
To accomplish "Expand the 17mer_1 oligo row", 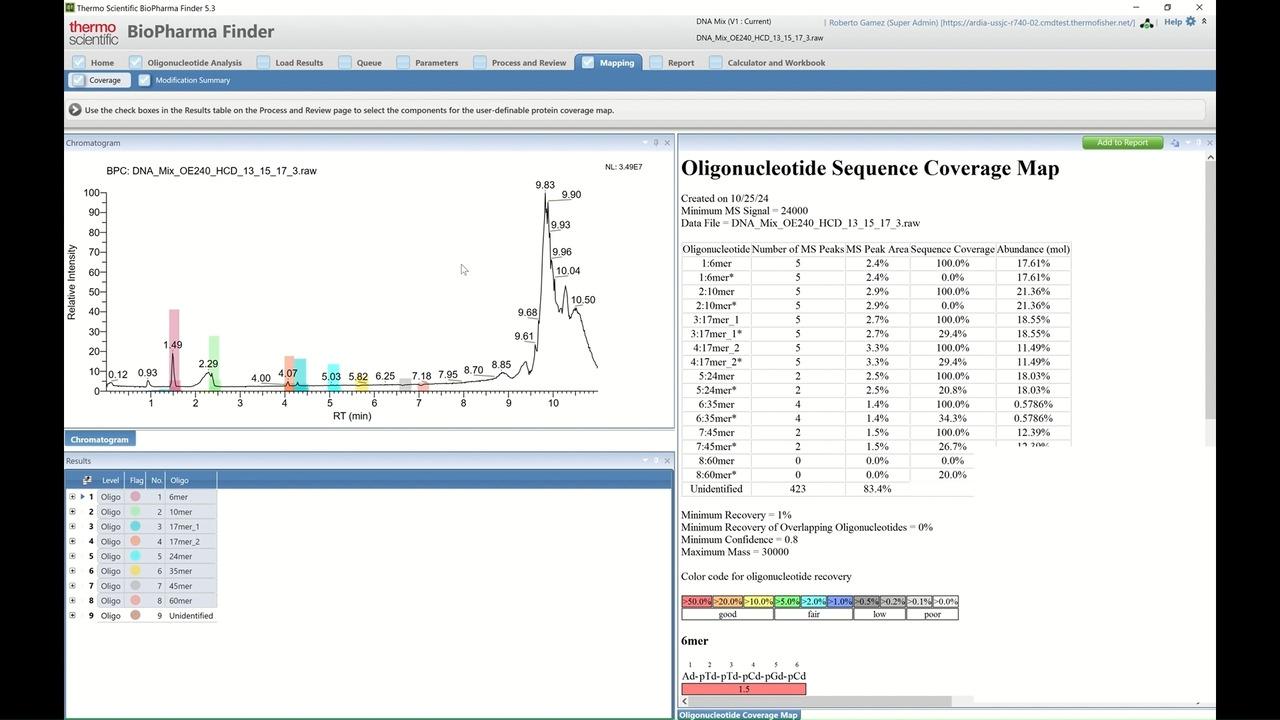I will 72,527.
